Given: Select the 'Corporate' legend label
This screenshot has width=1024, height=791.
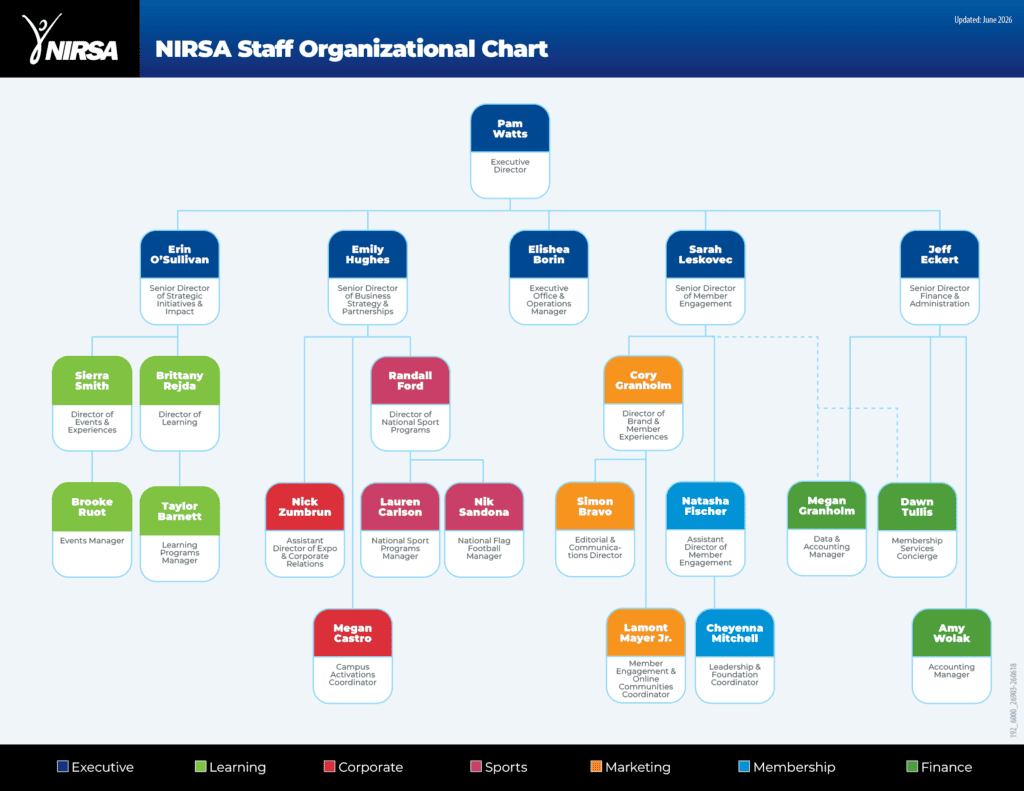Looking at the screenshot, I should click(x=370, y=767).
